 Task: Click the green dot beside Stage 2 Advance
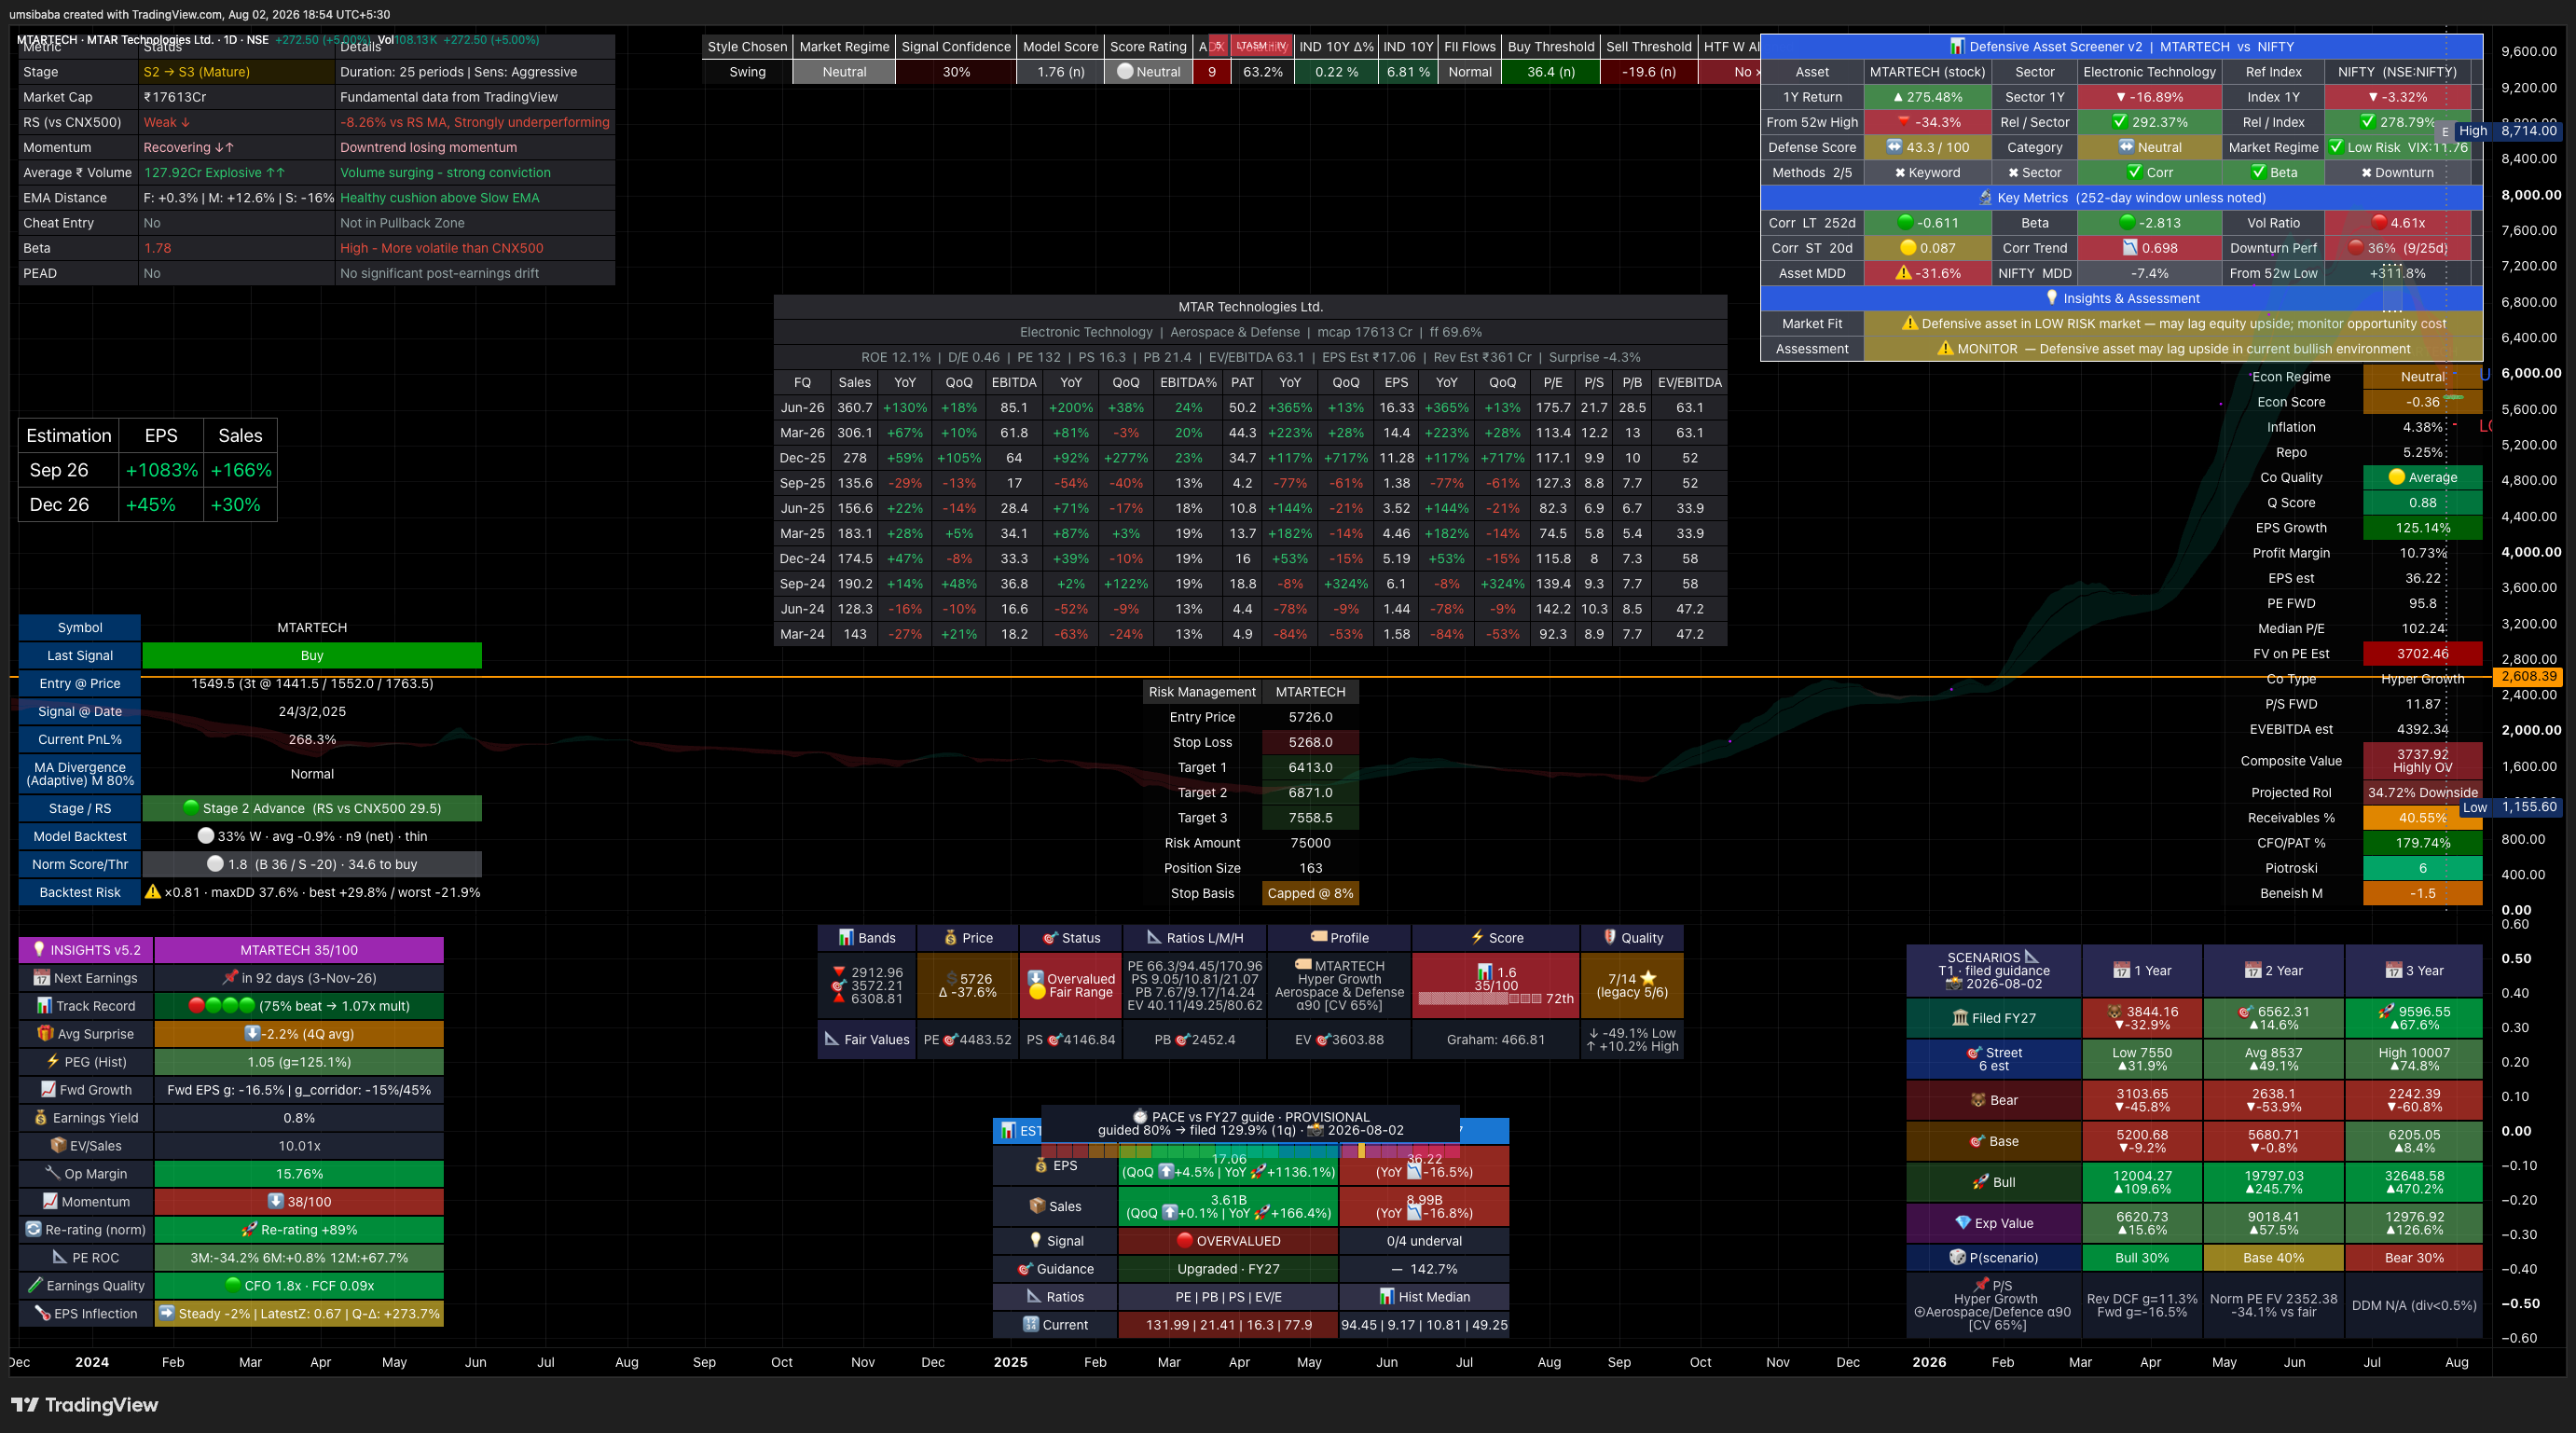(x=191, y=808)
